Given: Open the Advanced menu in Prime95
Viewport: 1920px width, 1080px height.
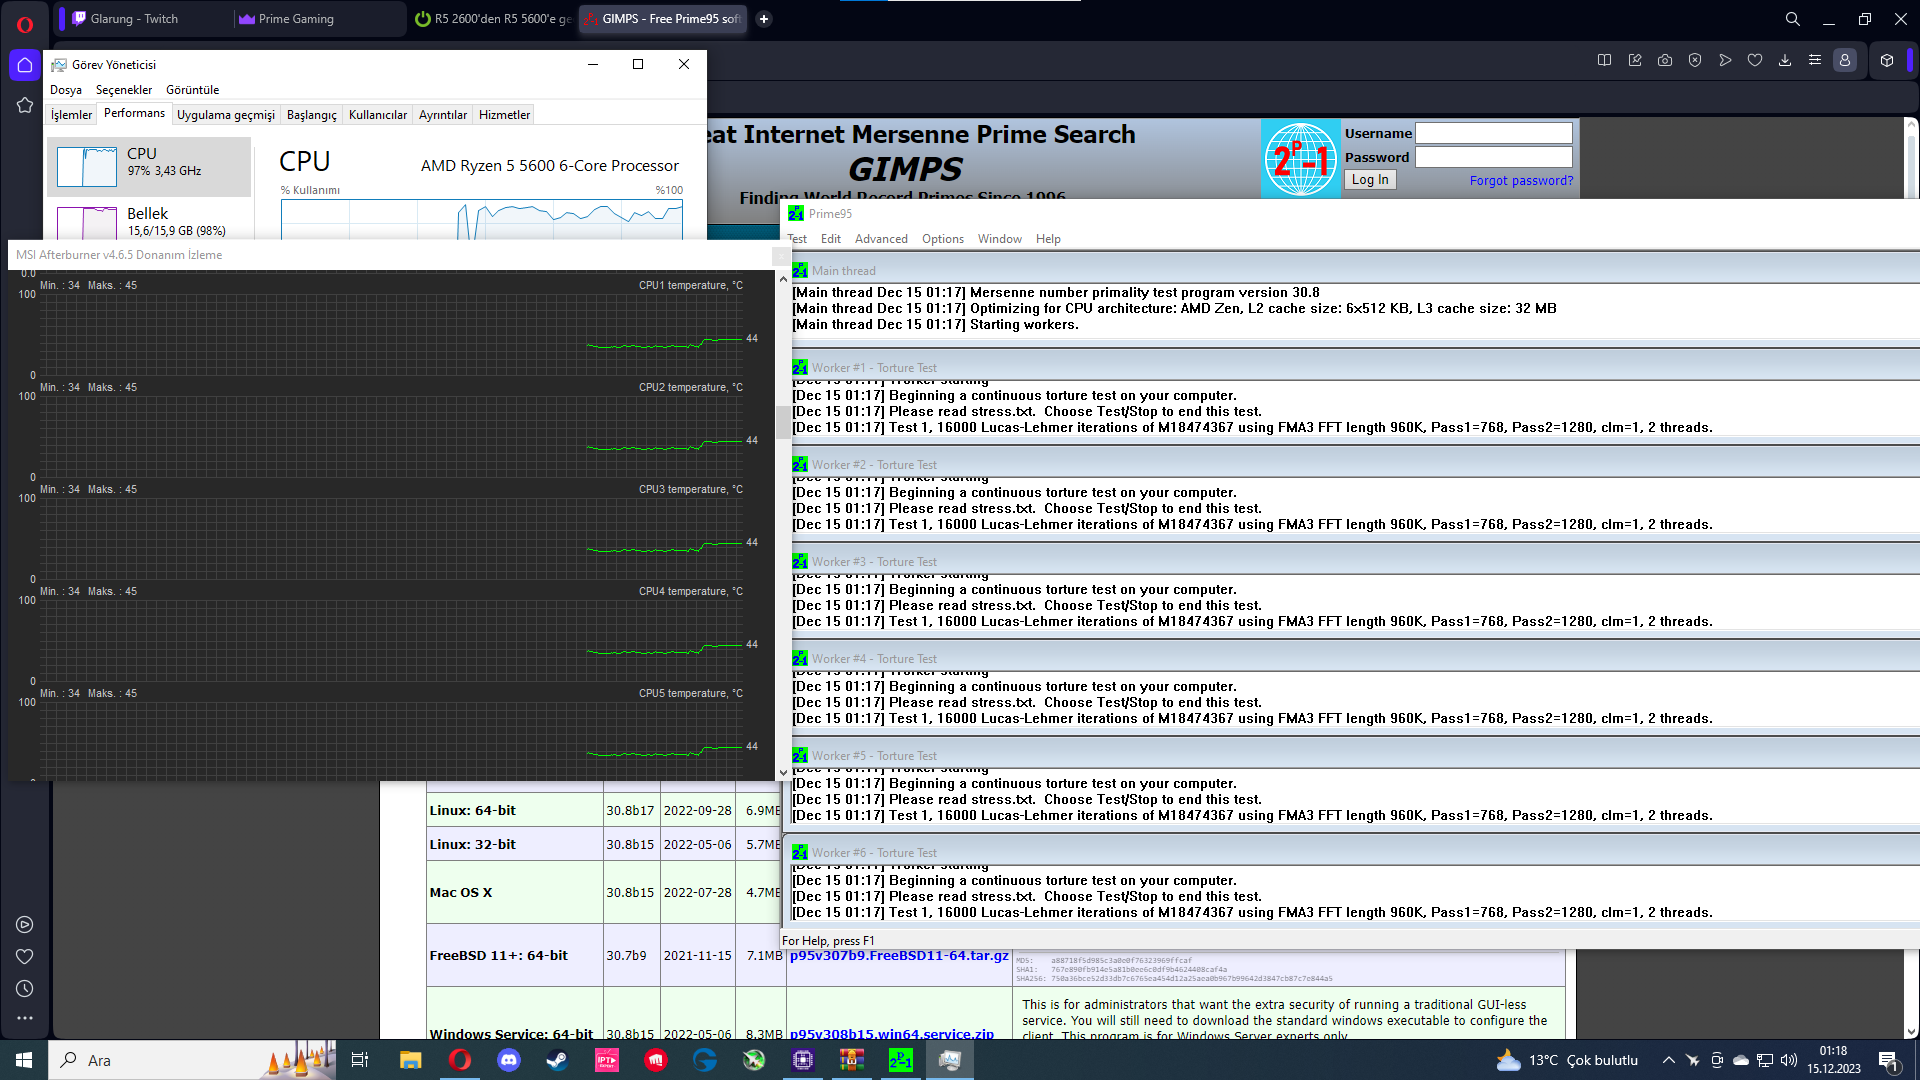Looking at the screenshot, I should (x=880, y=239).
